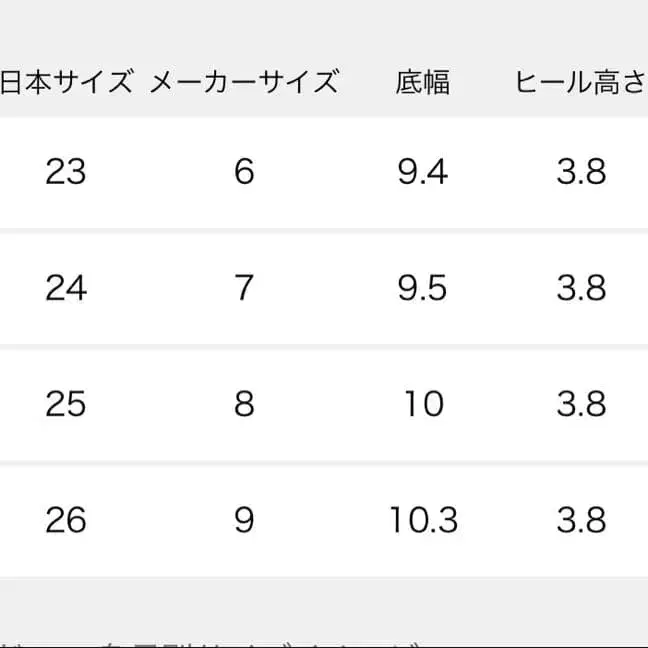Click Japan size 24 cell

pyautogui.click(x=66, y=289)
